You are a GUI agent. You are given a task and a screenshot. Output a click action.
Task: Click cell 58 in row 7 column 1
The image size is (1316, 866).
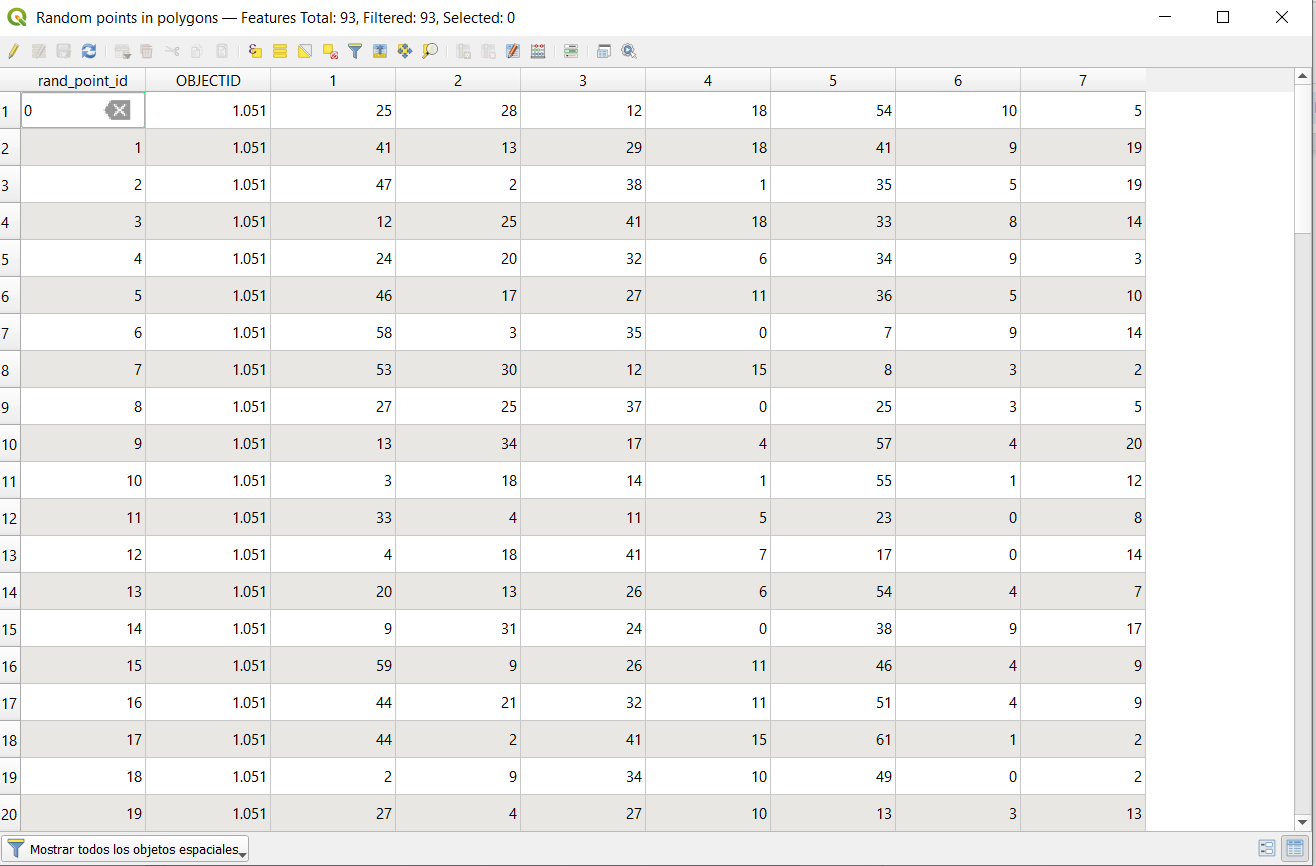(x=333, y=333)
